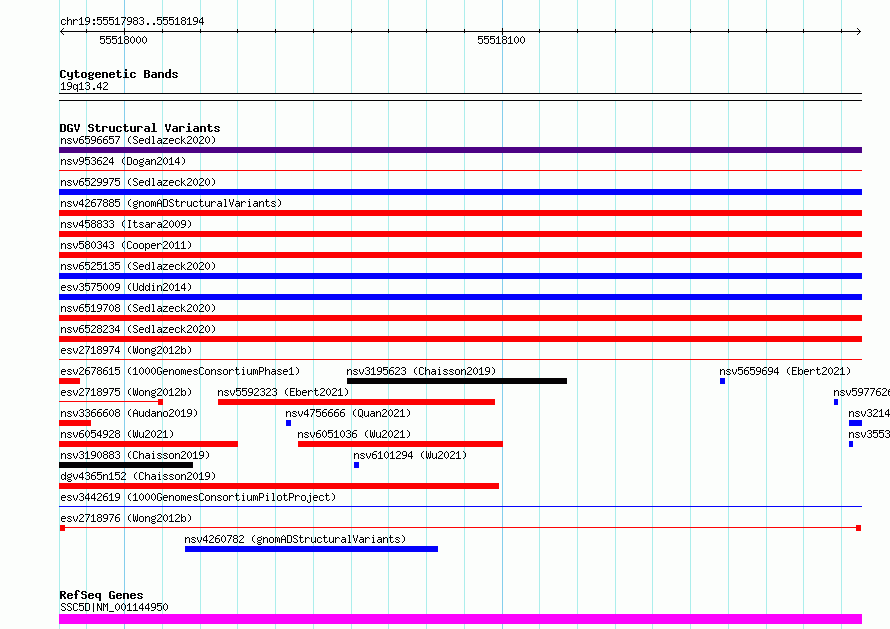Select red bar under nsv6051036
Image resolution: width=890 pixels, height=629 pixels.
click(400, 444)
